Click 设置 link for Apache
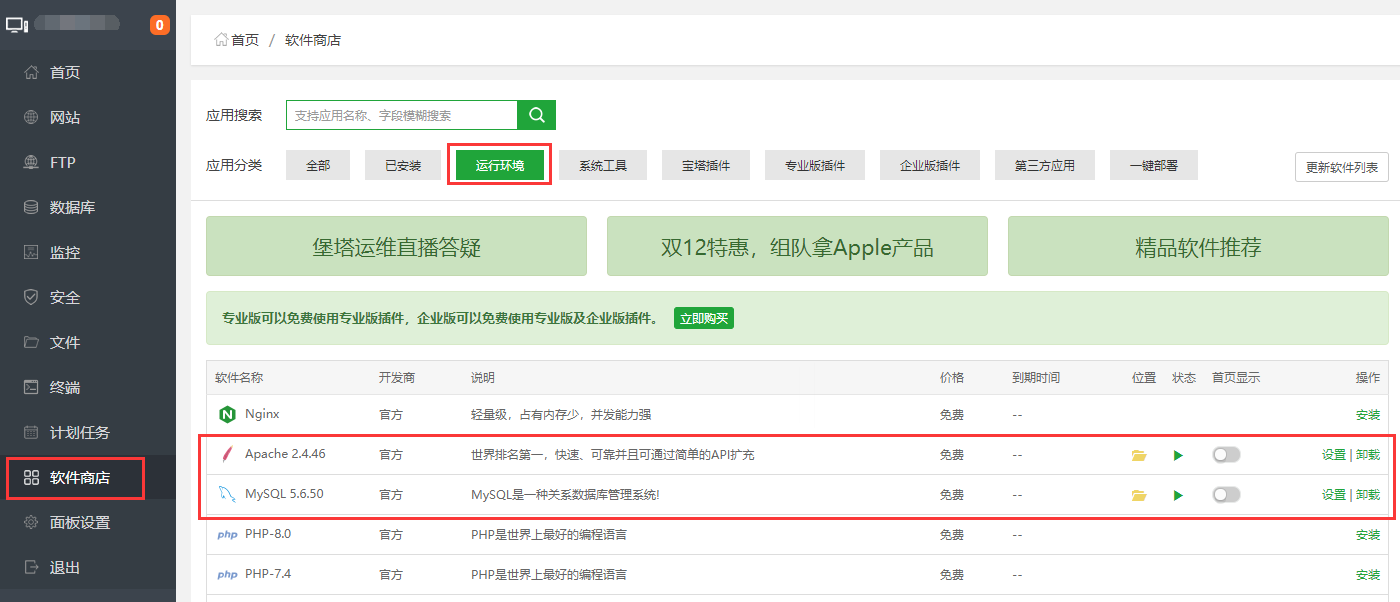Viewport: 1400px width, 602px height. pos(1334,455)
